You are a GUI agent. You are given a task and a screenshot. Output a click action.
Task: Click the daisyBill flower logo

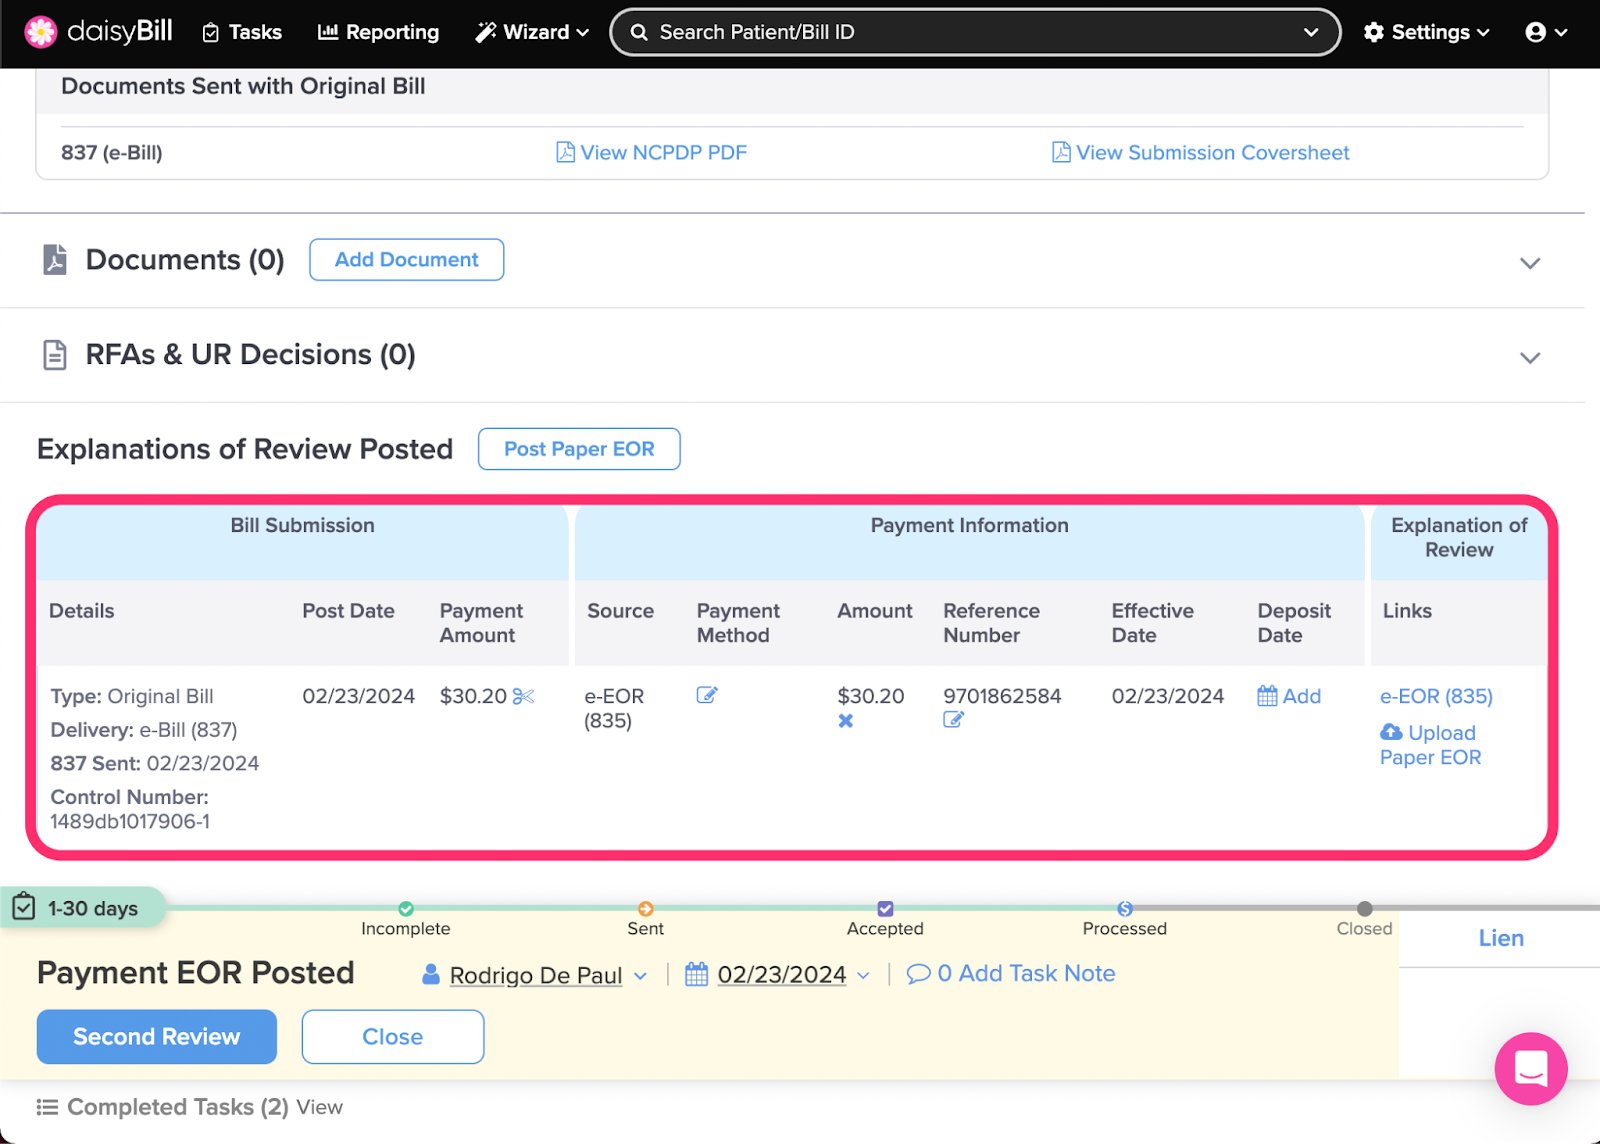pos(41,32)
